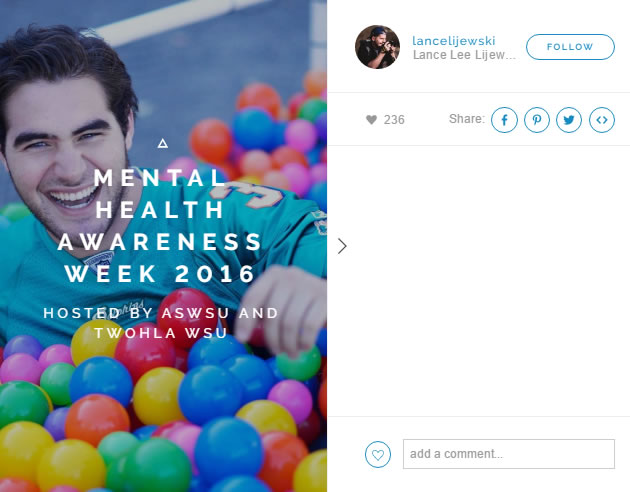This screenshot has width=630, height=492.
Task: Click the 236 likes count
Action: coord(394,120)
